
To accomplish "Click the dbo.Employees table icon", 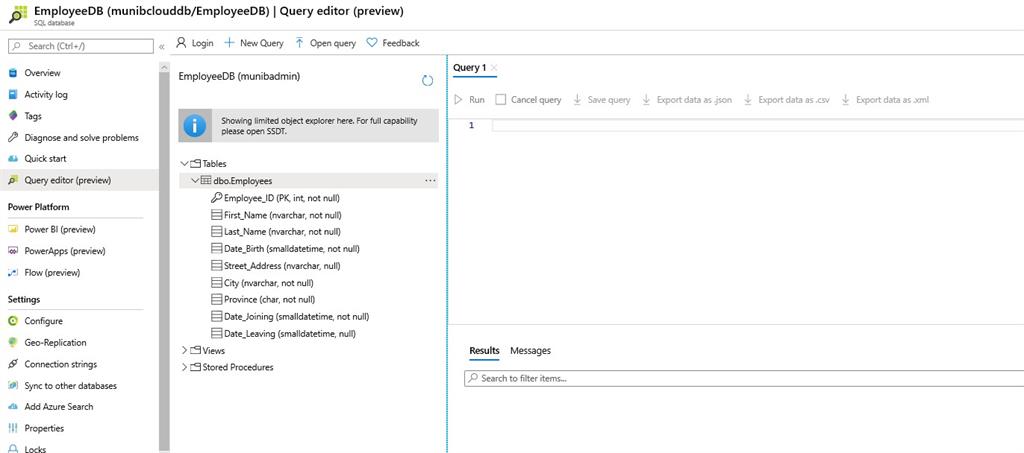I will pyautogui.click(x=206, y=181).
